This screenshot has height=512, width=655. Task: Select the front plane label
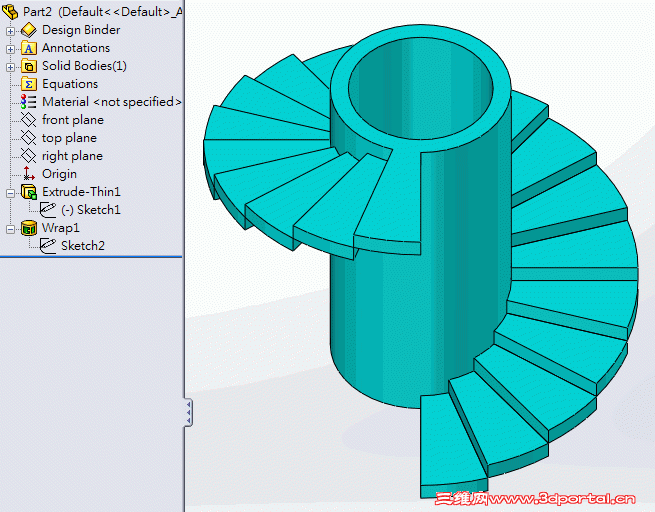pyautogui.click(x=73, y=120)
